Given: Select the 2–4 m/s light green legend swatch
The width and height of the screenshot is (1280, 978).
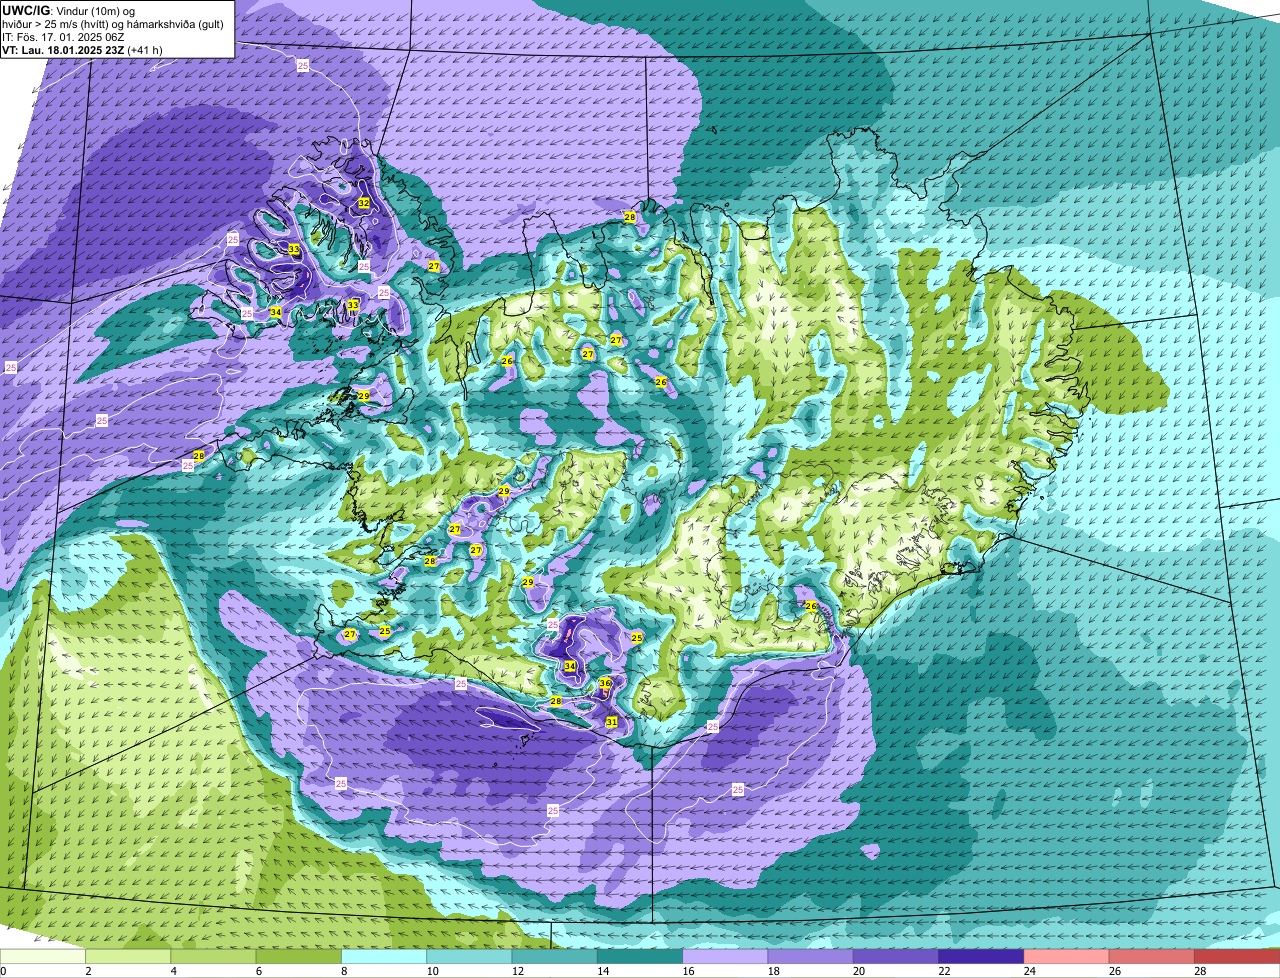Looking at the screenshot, I should [x=128, y=956].
